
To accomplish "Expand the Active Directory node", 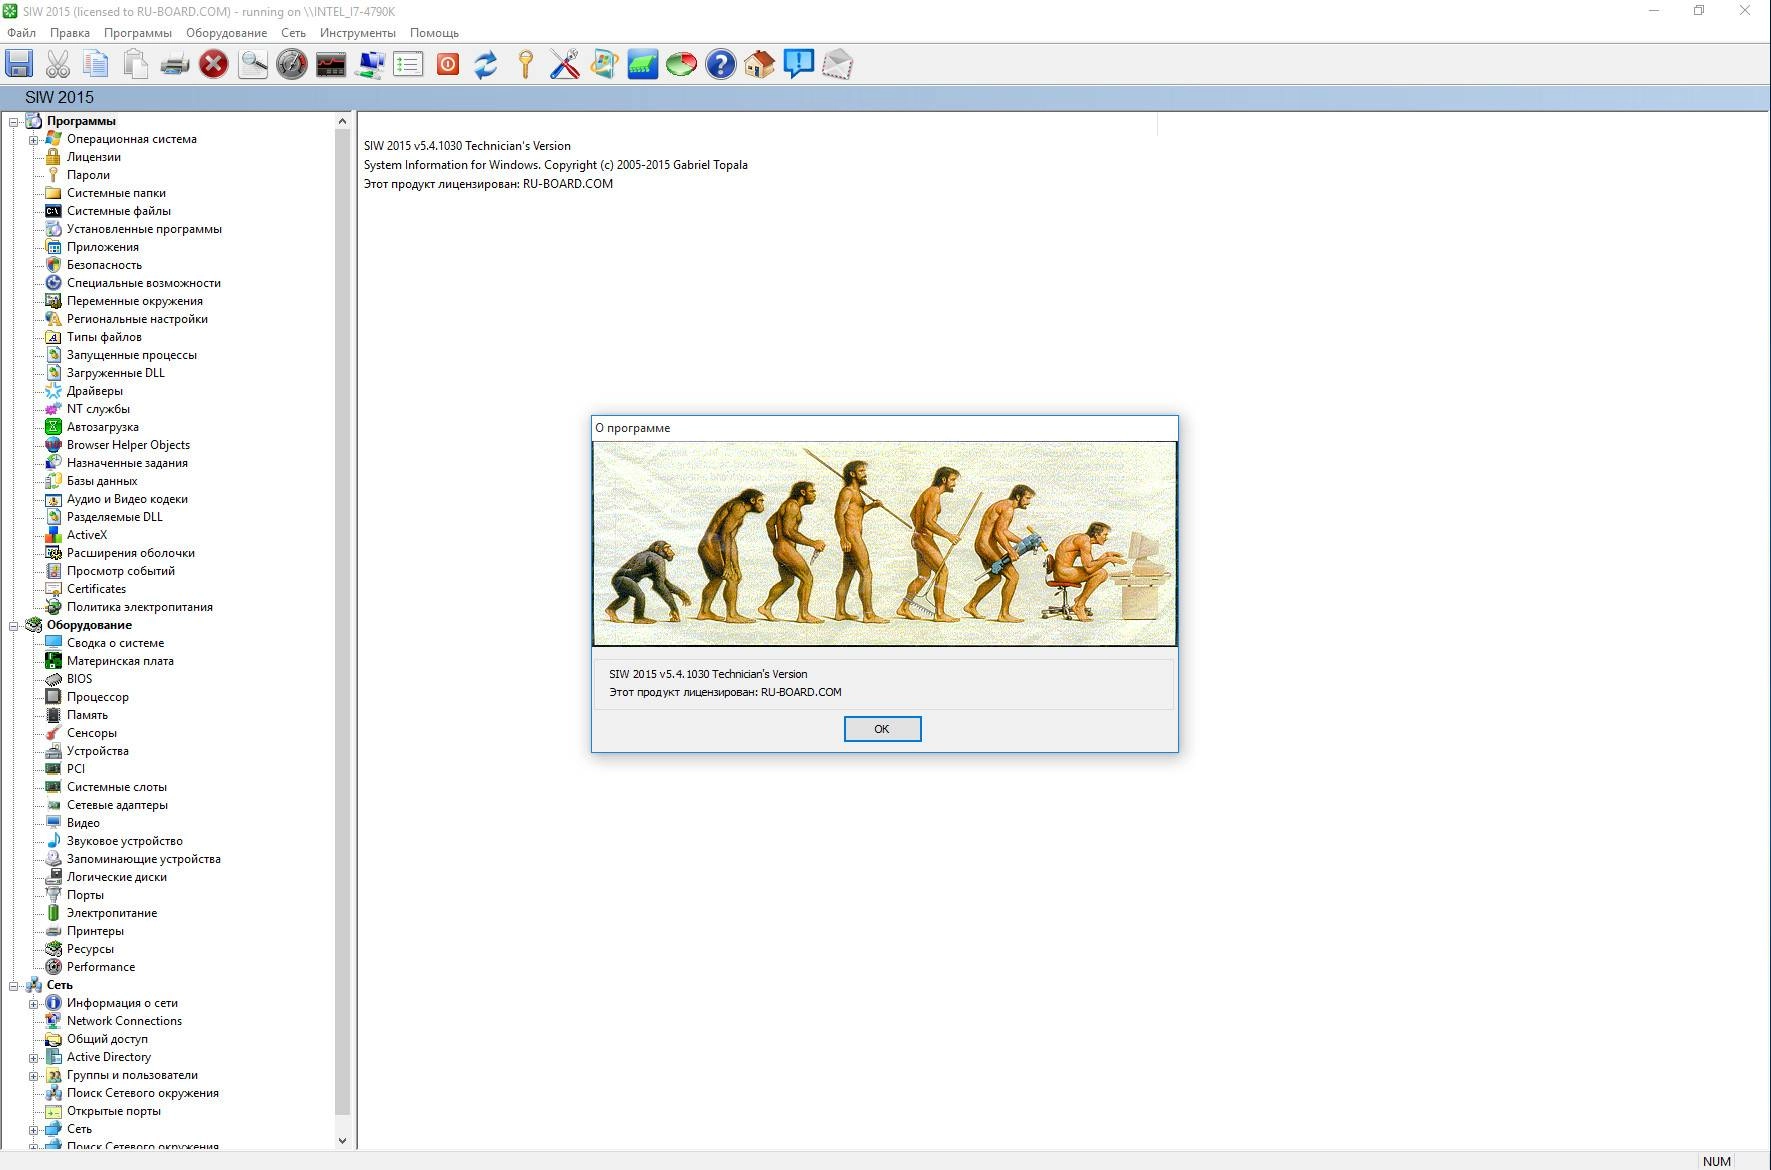I will pyautogui.click(x=34, y=1058).
